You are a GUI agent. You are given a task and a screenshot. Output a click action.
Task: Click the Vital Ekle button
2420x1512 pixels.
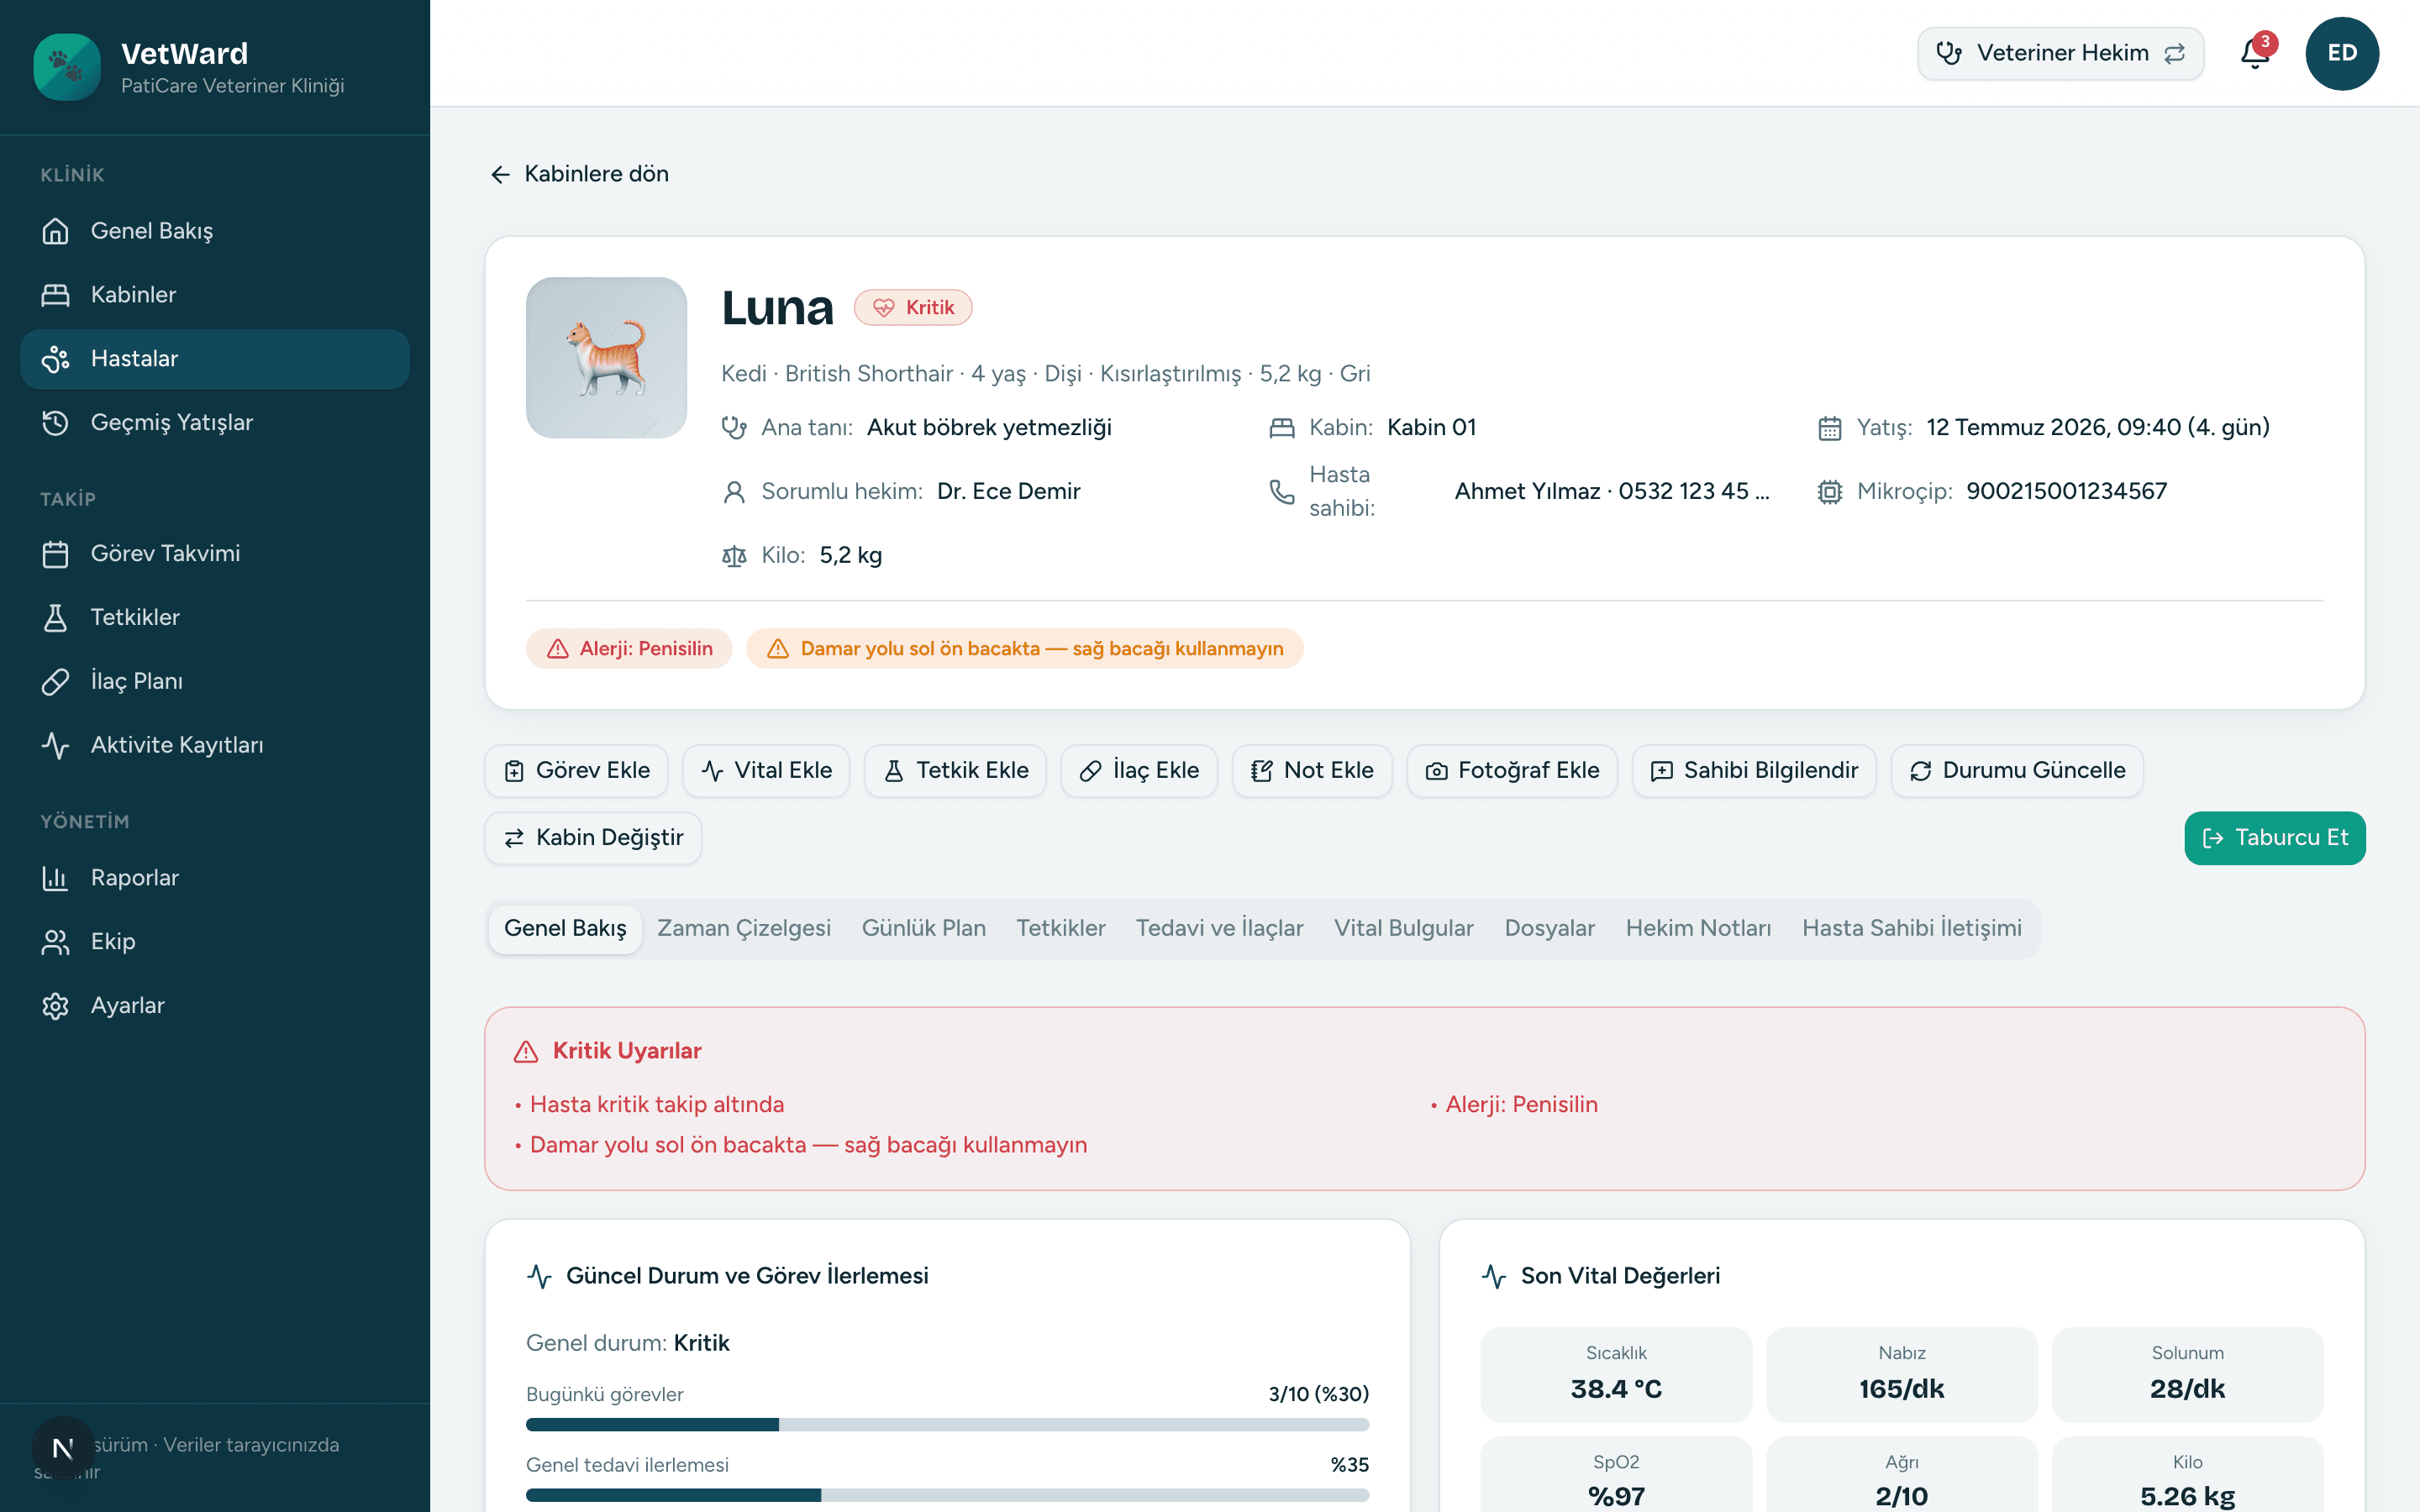pos(766,770)
